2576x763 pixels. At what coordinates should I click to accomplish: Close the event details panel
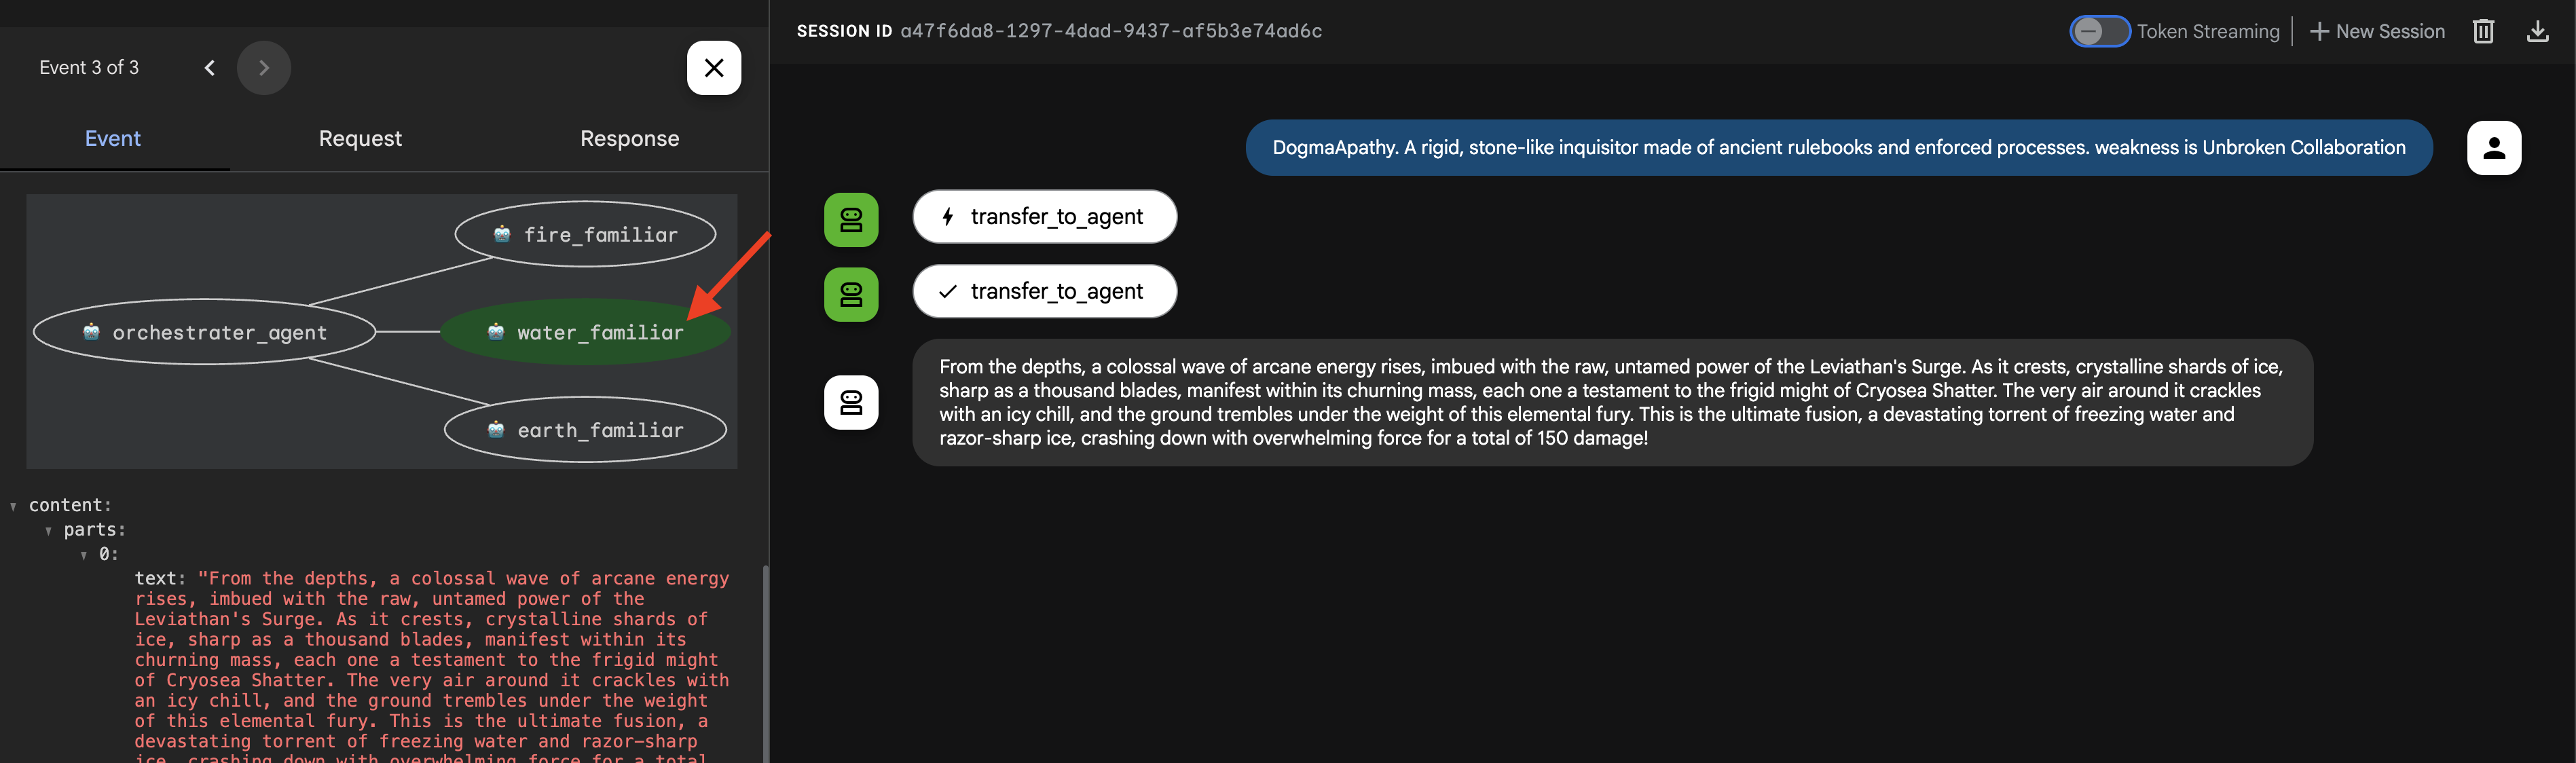point(713,68)
